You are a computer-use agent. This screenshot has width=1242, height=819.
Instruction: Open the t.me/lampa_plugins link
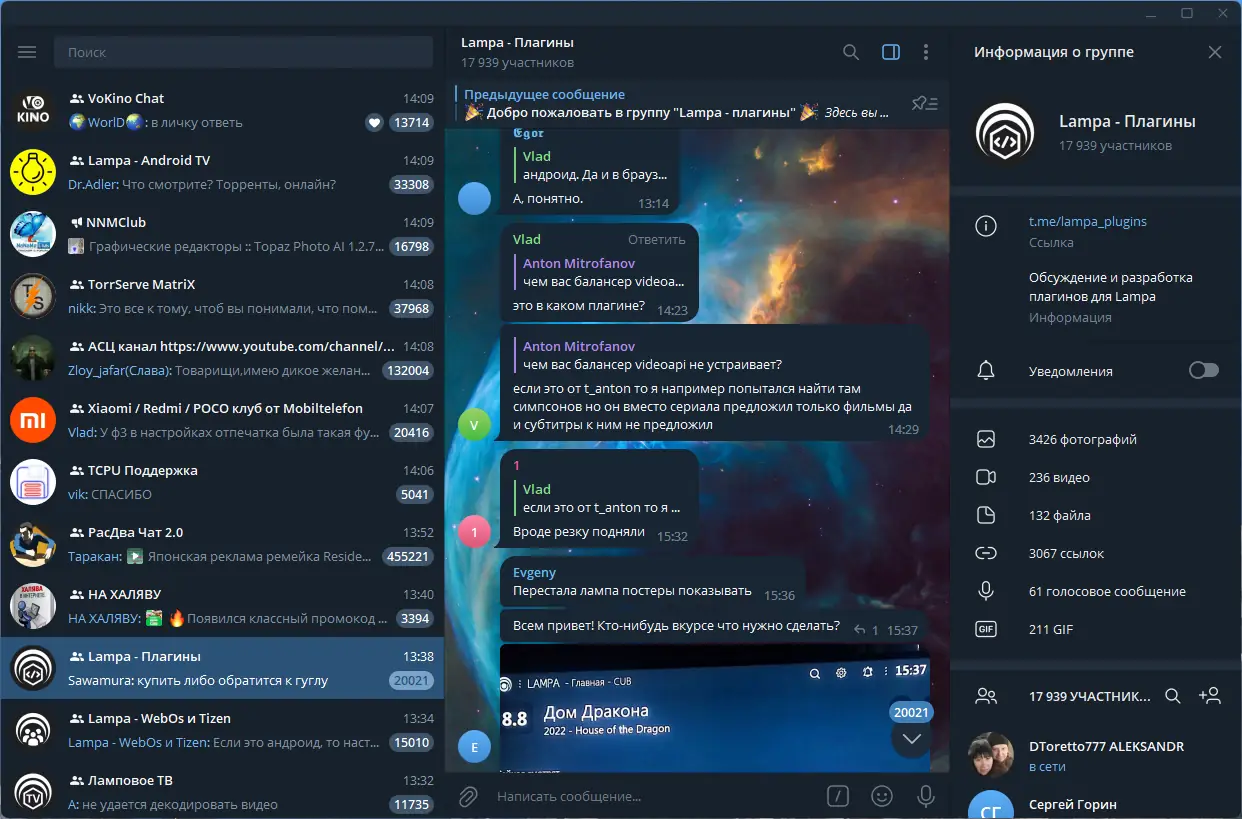[x=1088, y=221]
